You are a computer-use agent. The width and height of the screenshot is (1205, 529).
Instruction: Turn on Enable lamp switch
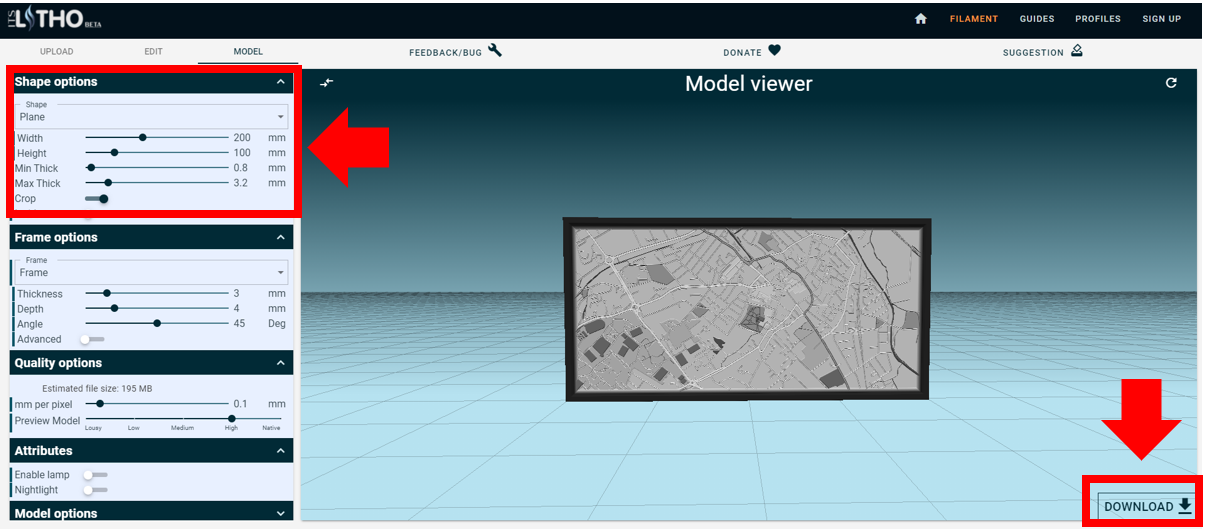(95, 475)
